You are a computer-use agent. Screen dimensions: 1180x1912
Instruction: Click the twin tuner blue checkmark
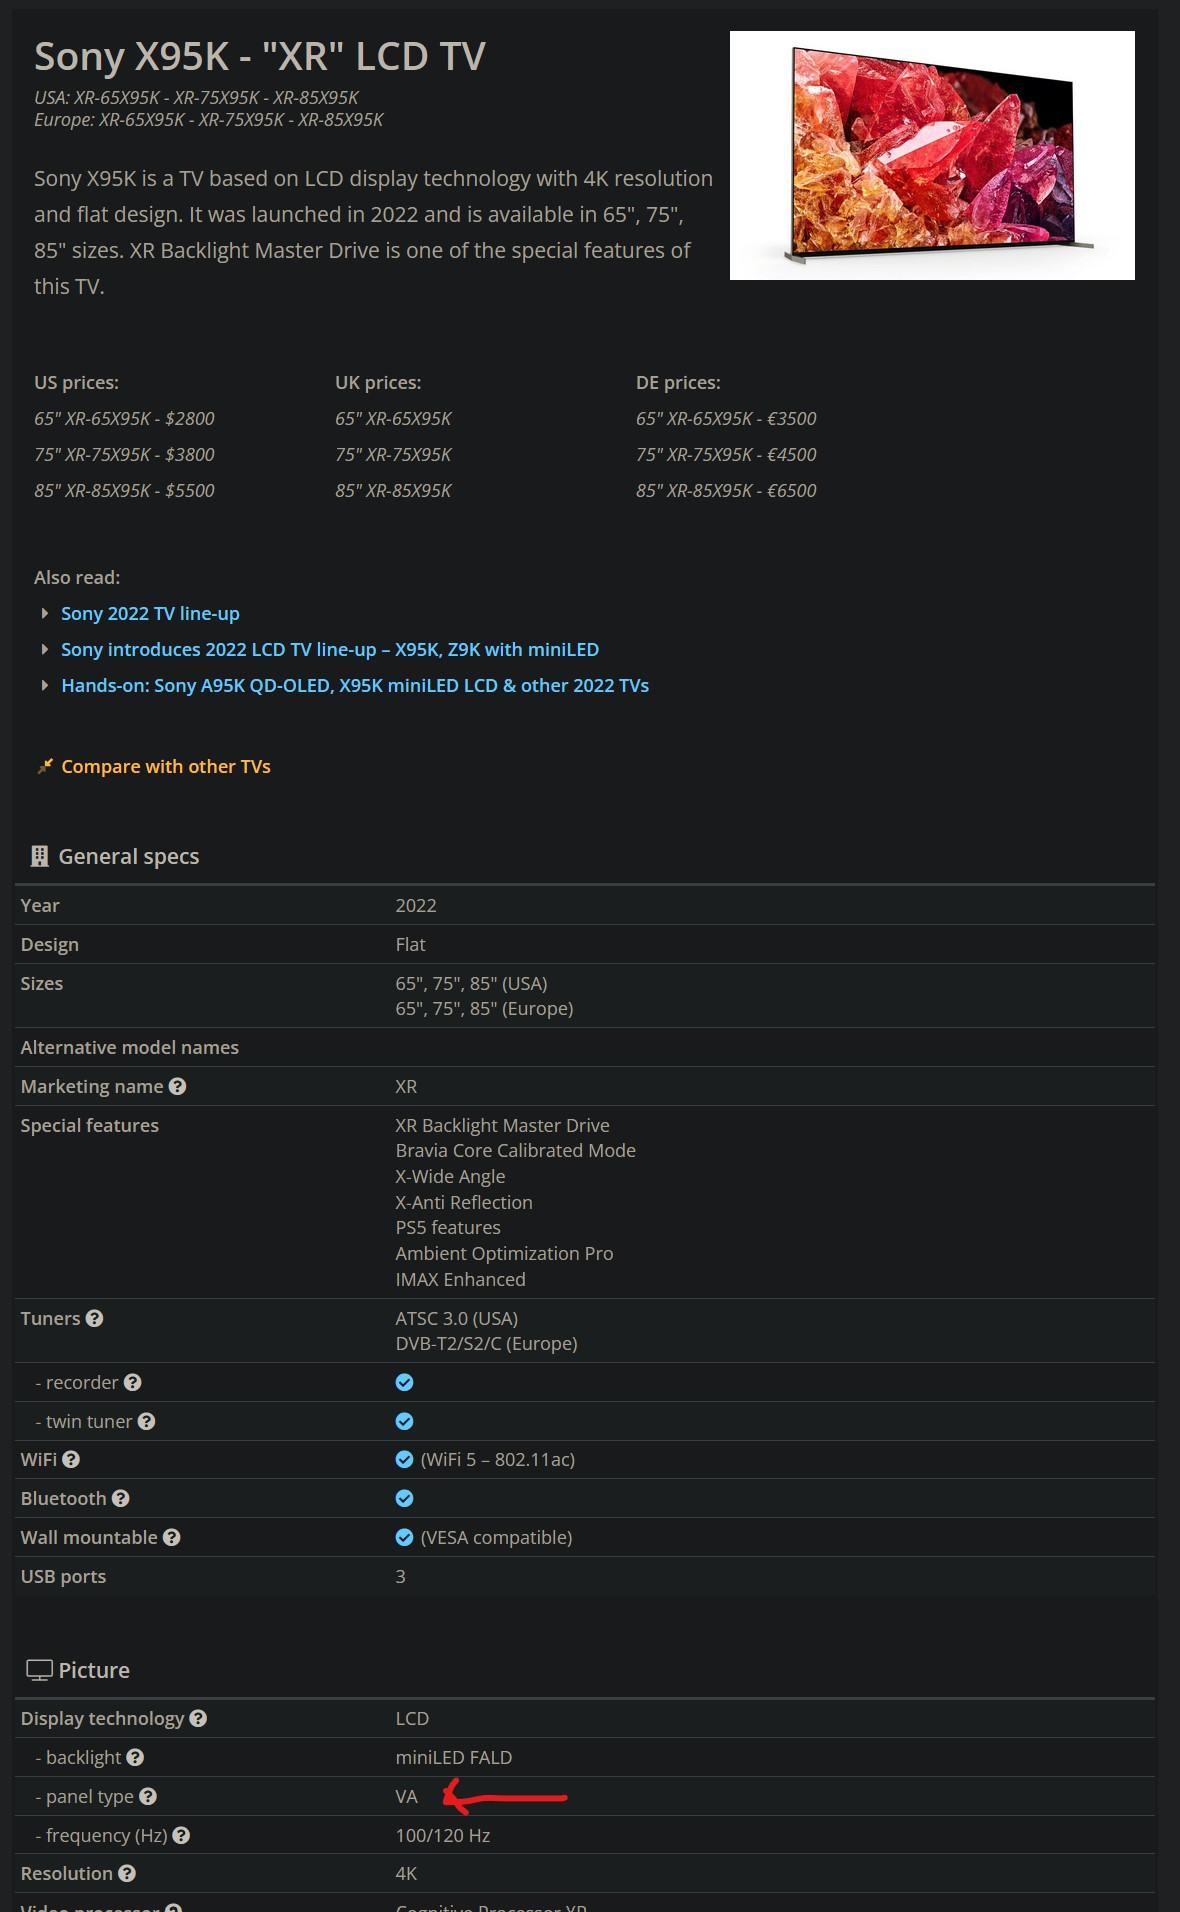(404, 1421)
